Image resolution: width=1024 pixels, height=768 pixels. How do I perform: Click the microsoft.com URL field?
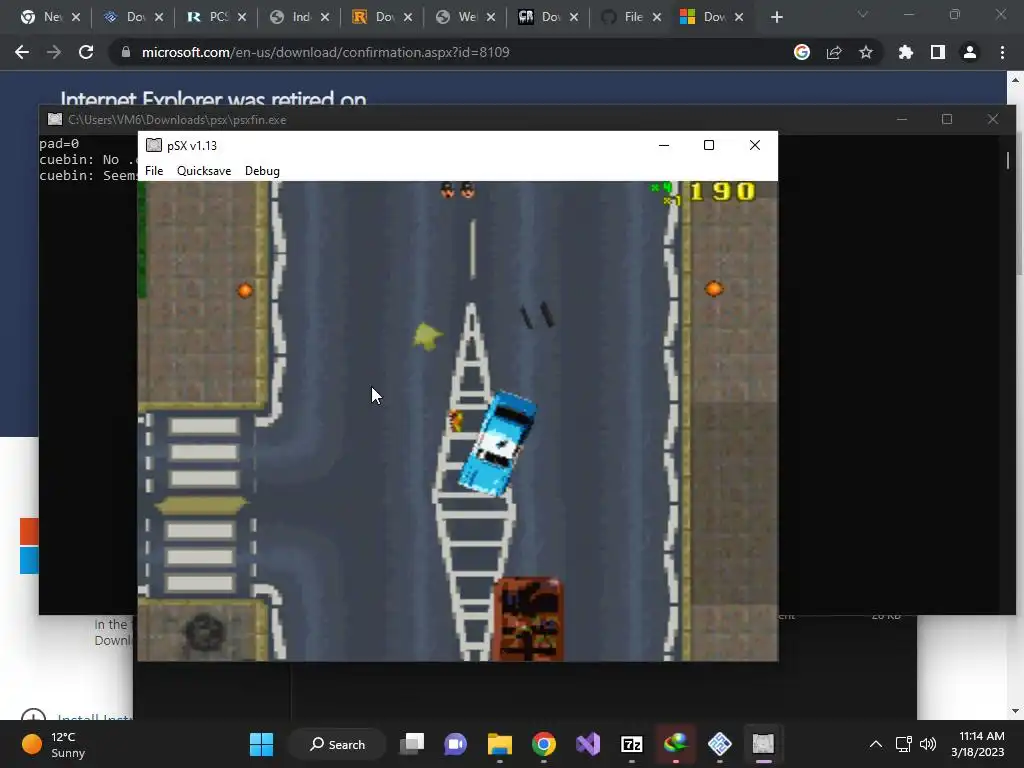click(325, 52)
